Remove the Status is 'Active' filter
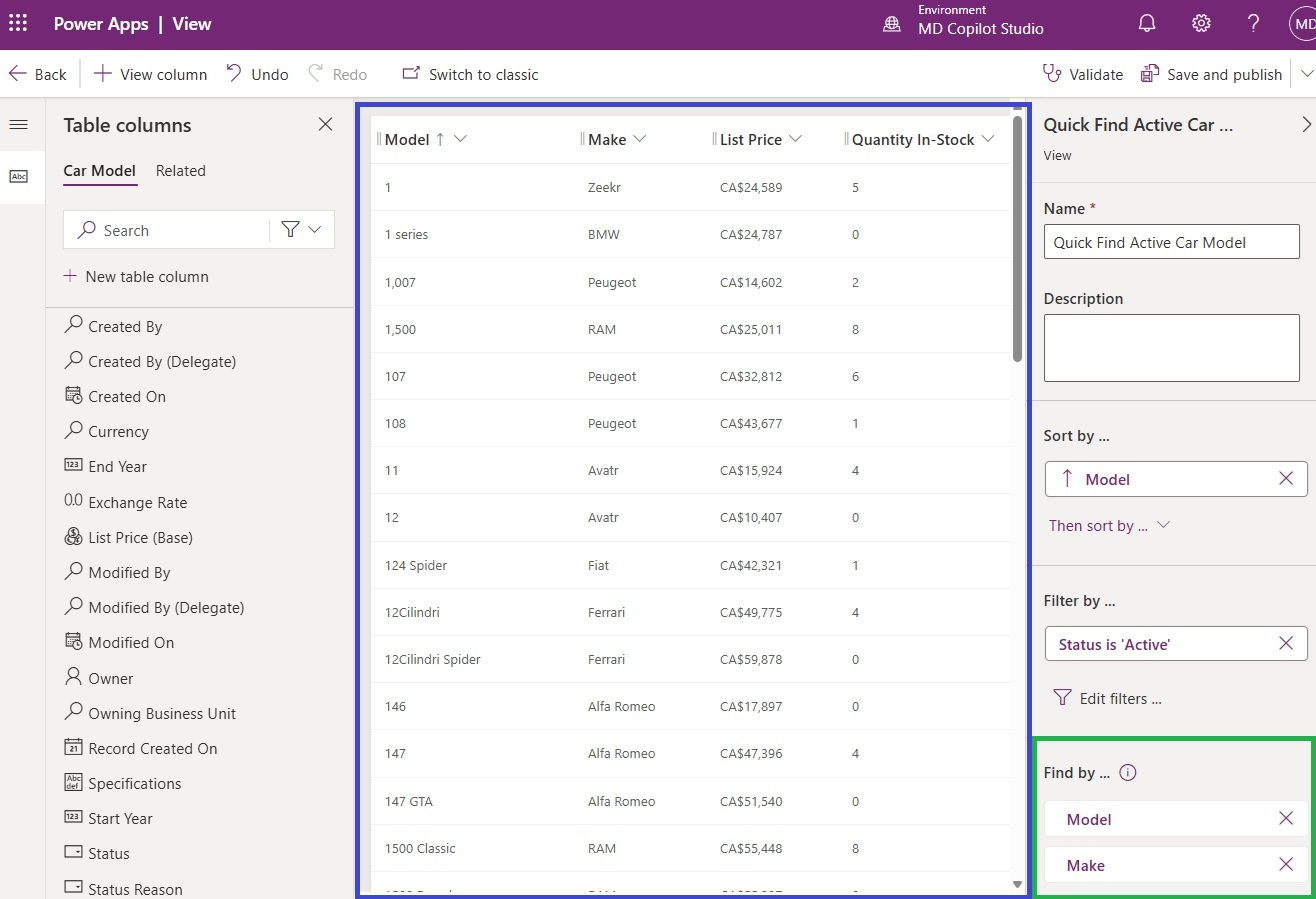 [x=1286, y=644]
